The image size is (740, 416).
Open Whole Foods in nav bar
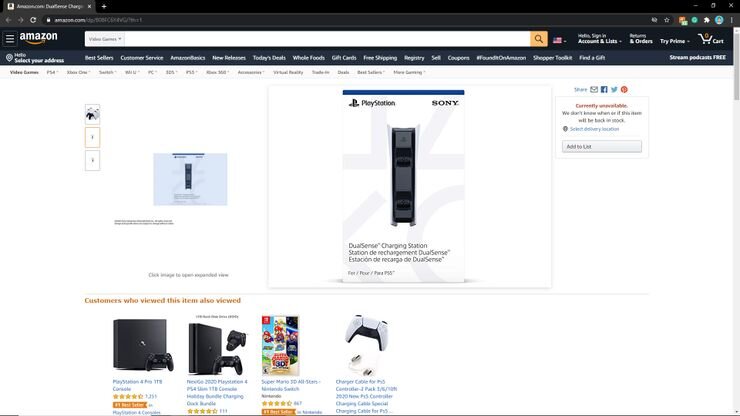[x=309, y=58]
